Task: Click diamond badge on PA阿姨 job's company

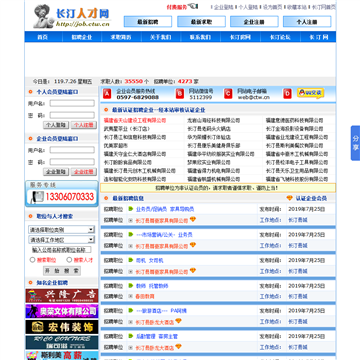Action: pyautogui.click(x=178, y=321)
